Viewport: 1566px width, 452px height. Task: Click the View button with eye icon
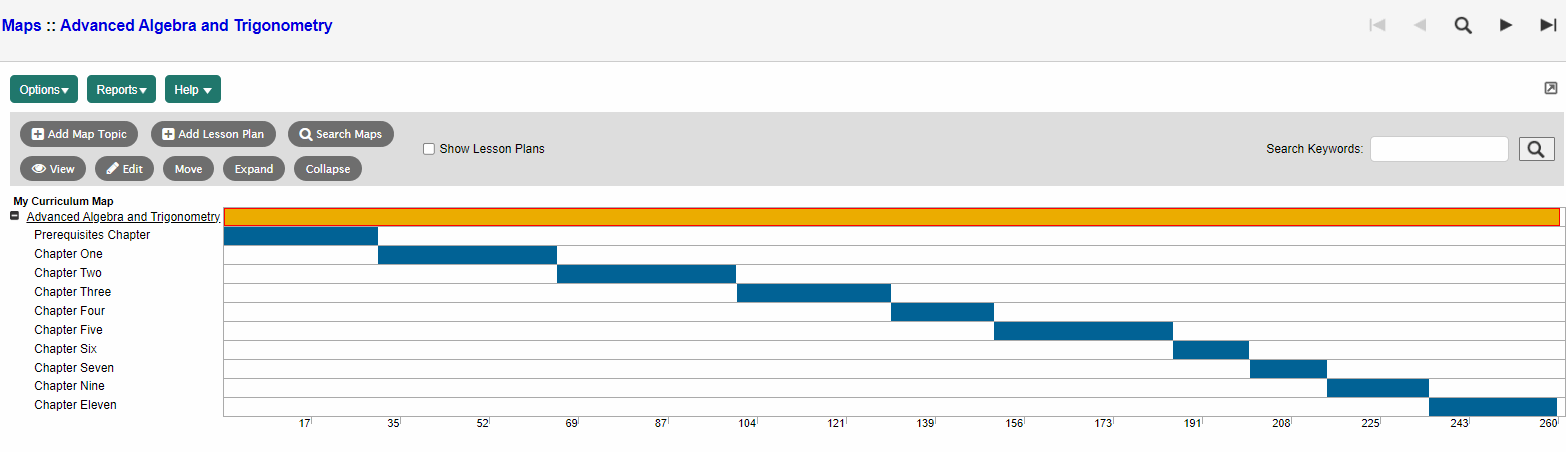point(54,169)
